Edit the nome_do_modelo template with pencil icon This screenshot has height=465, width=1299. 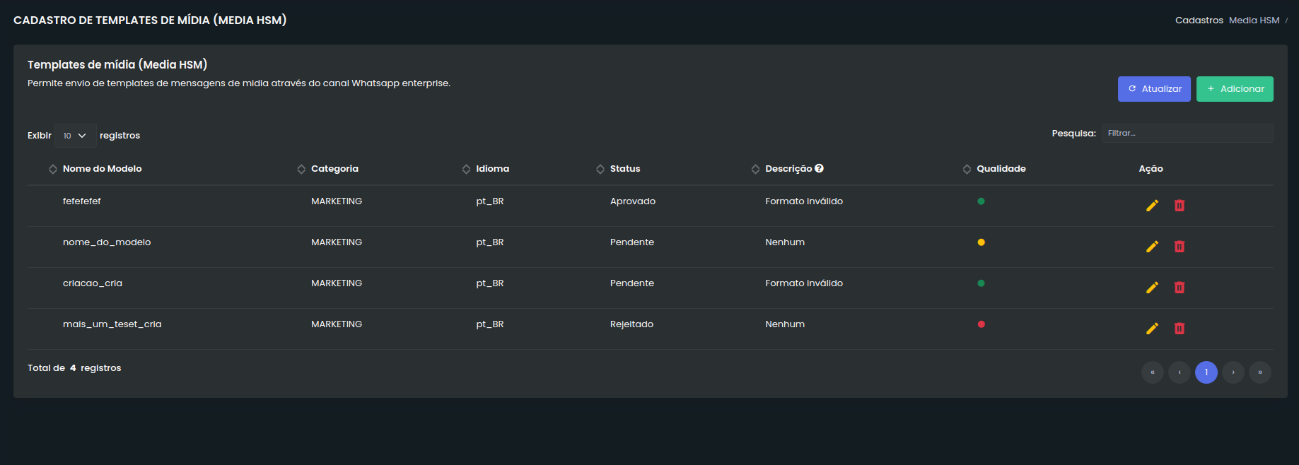tap(1152, 246)
